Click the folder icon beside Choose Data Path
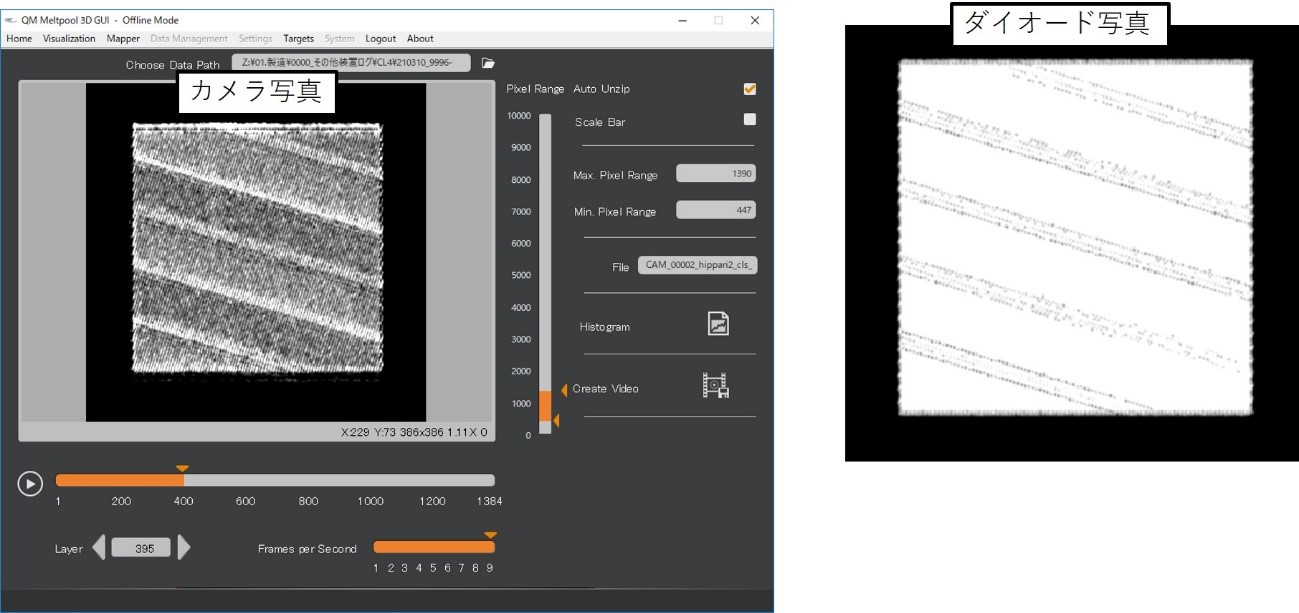 point(488,63)
